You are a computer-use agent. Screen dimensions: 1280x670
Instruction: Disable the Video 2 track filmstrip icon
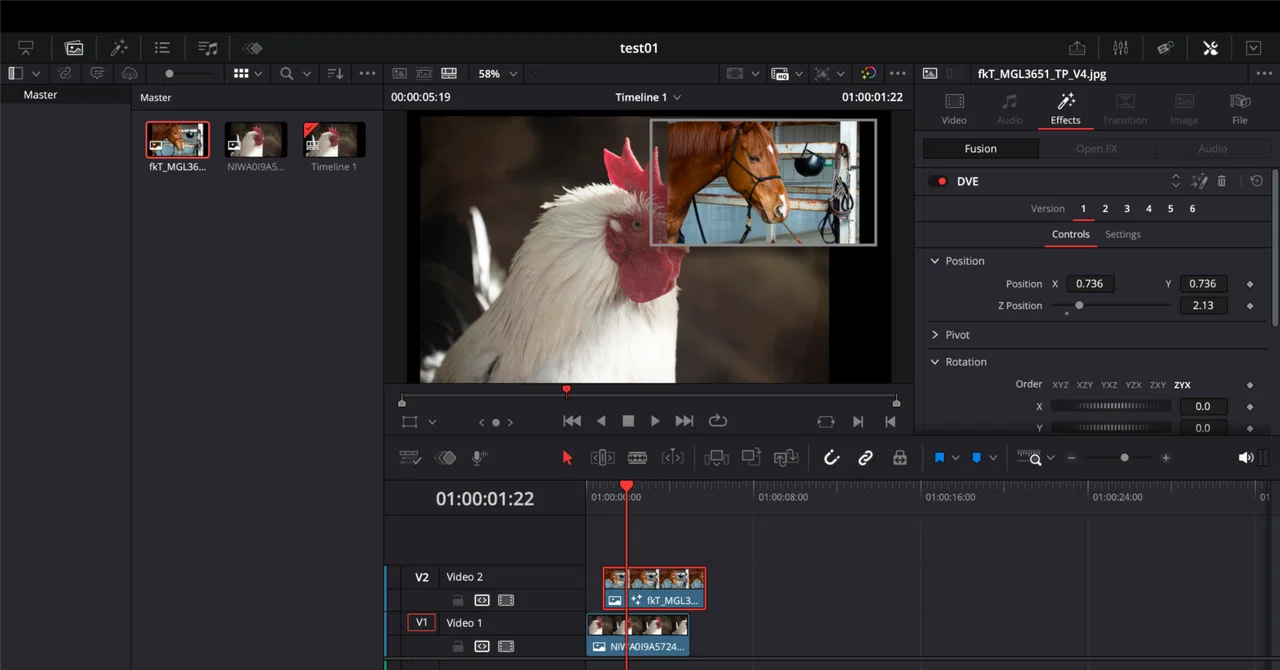click(506, 601)
